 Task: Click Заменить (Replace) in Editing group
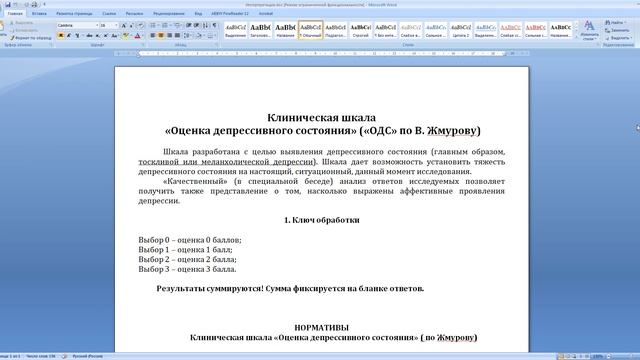point(617,30)
